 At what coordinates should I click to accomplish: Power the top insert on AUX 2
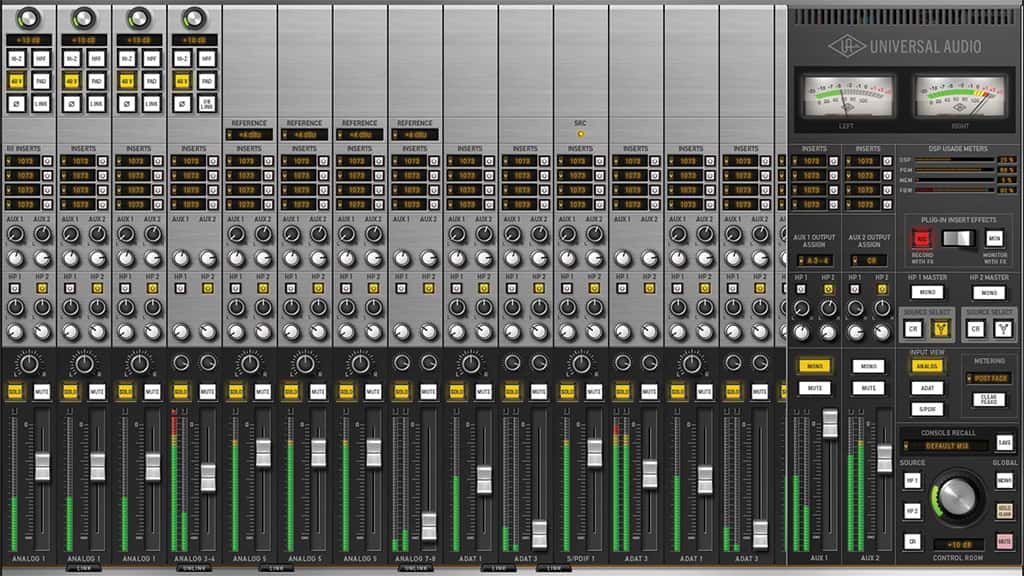tap(887, 161)
